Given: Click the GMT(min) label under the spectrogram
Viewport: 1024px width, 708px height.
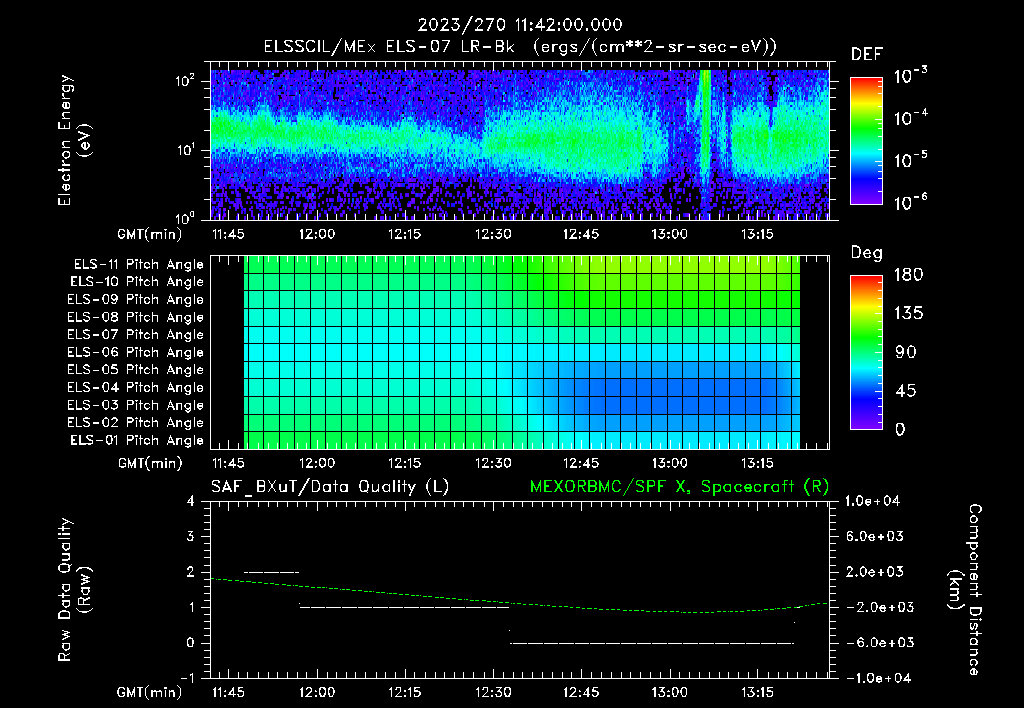Looking at the screenshot, I should tap(150, 234).
